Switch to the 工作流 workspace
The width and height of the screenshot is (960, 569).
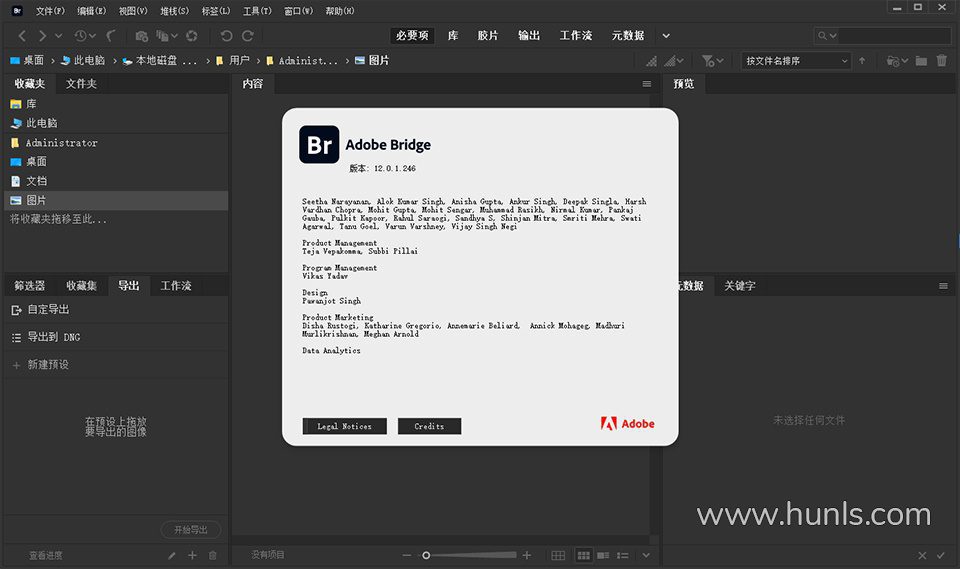(x=576, y=36)
